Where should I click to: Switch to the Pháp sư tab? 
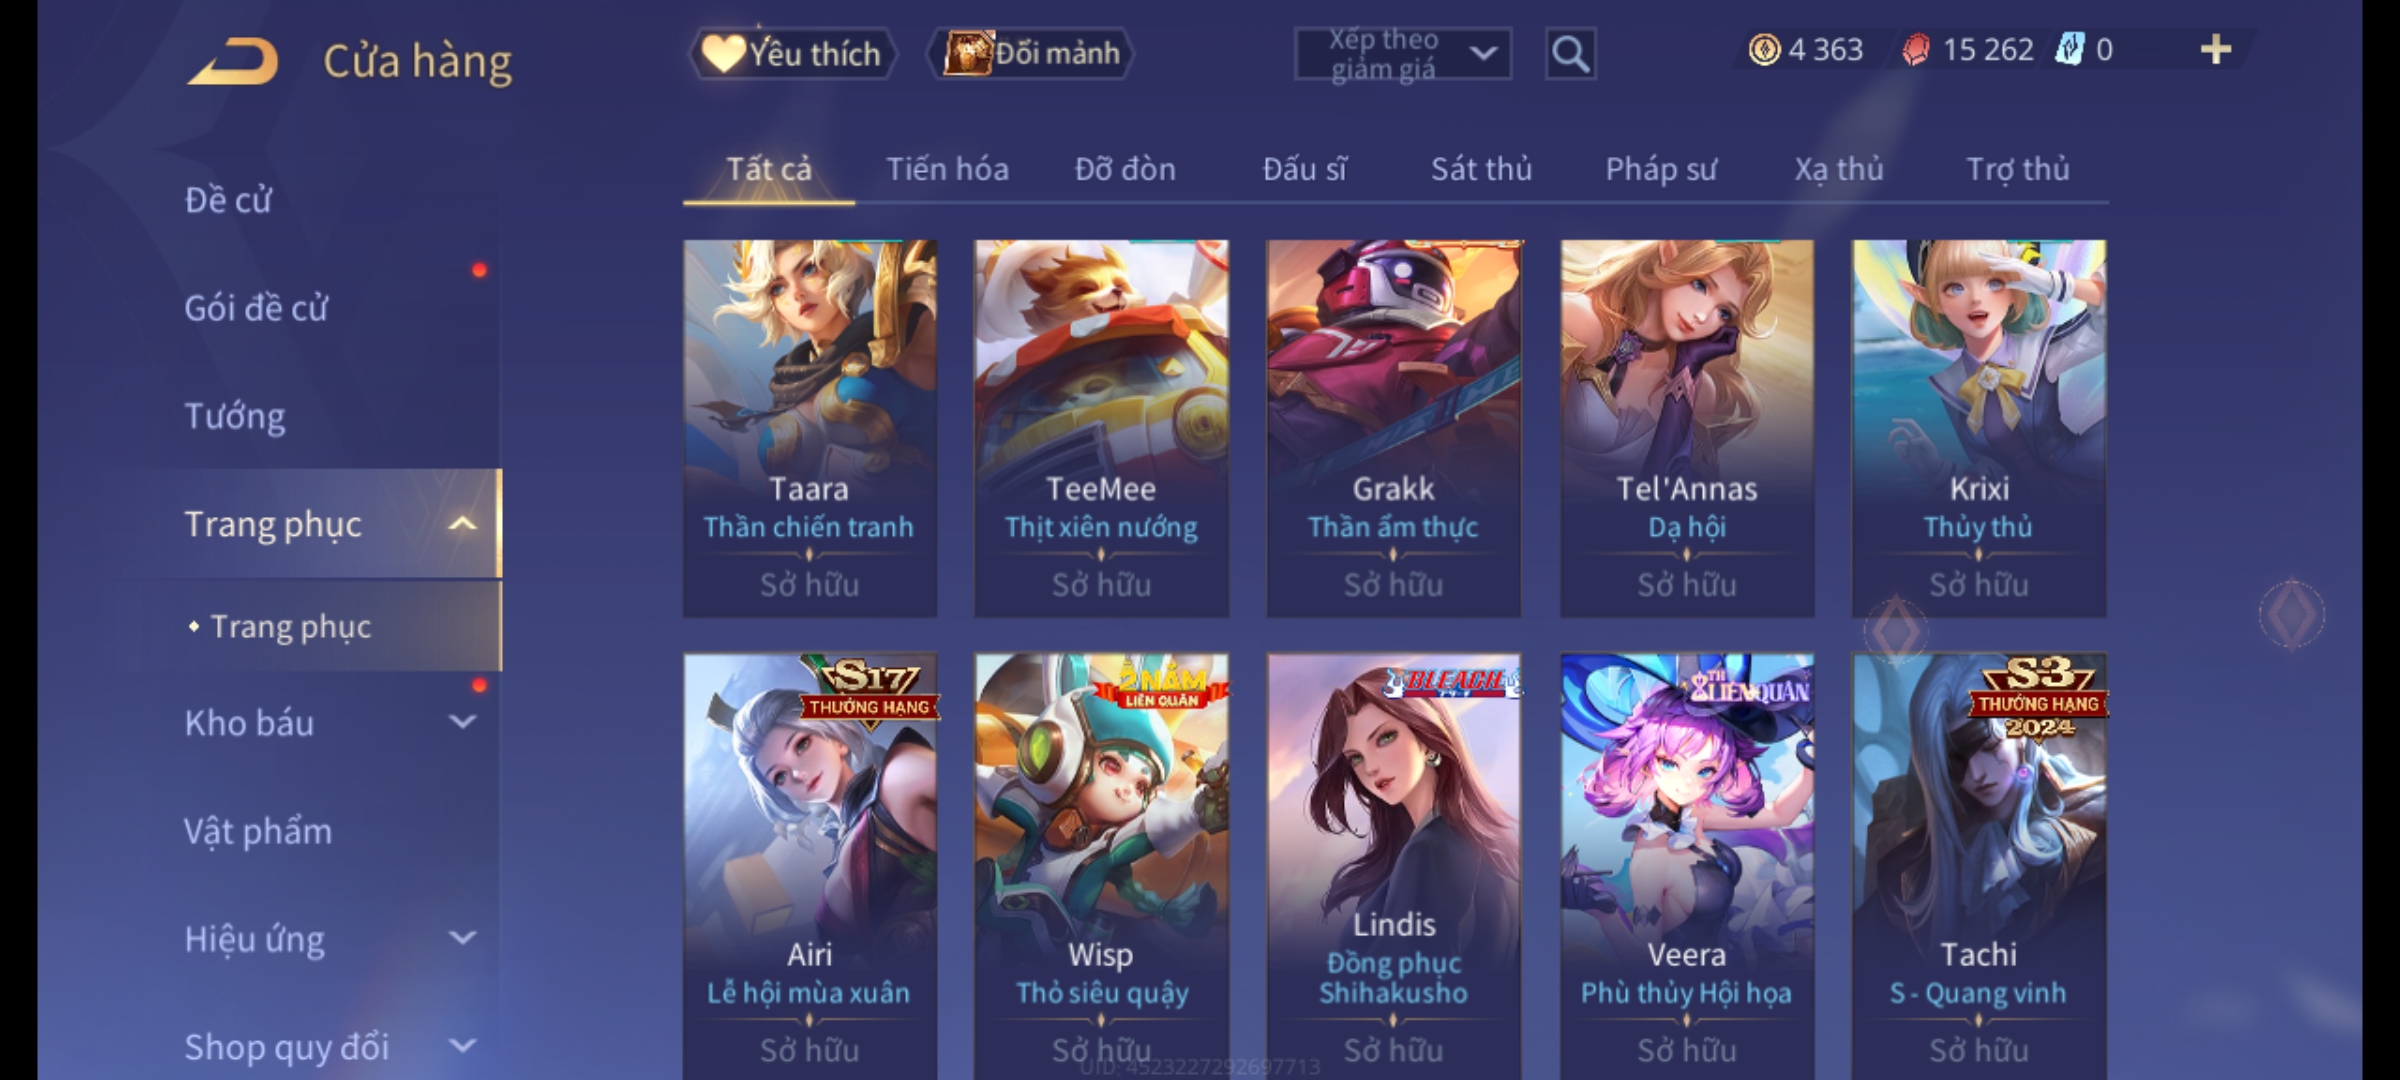point(1661,170)
